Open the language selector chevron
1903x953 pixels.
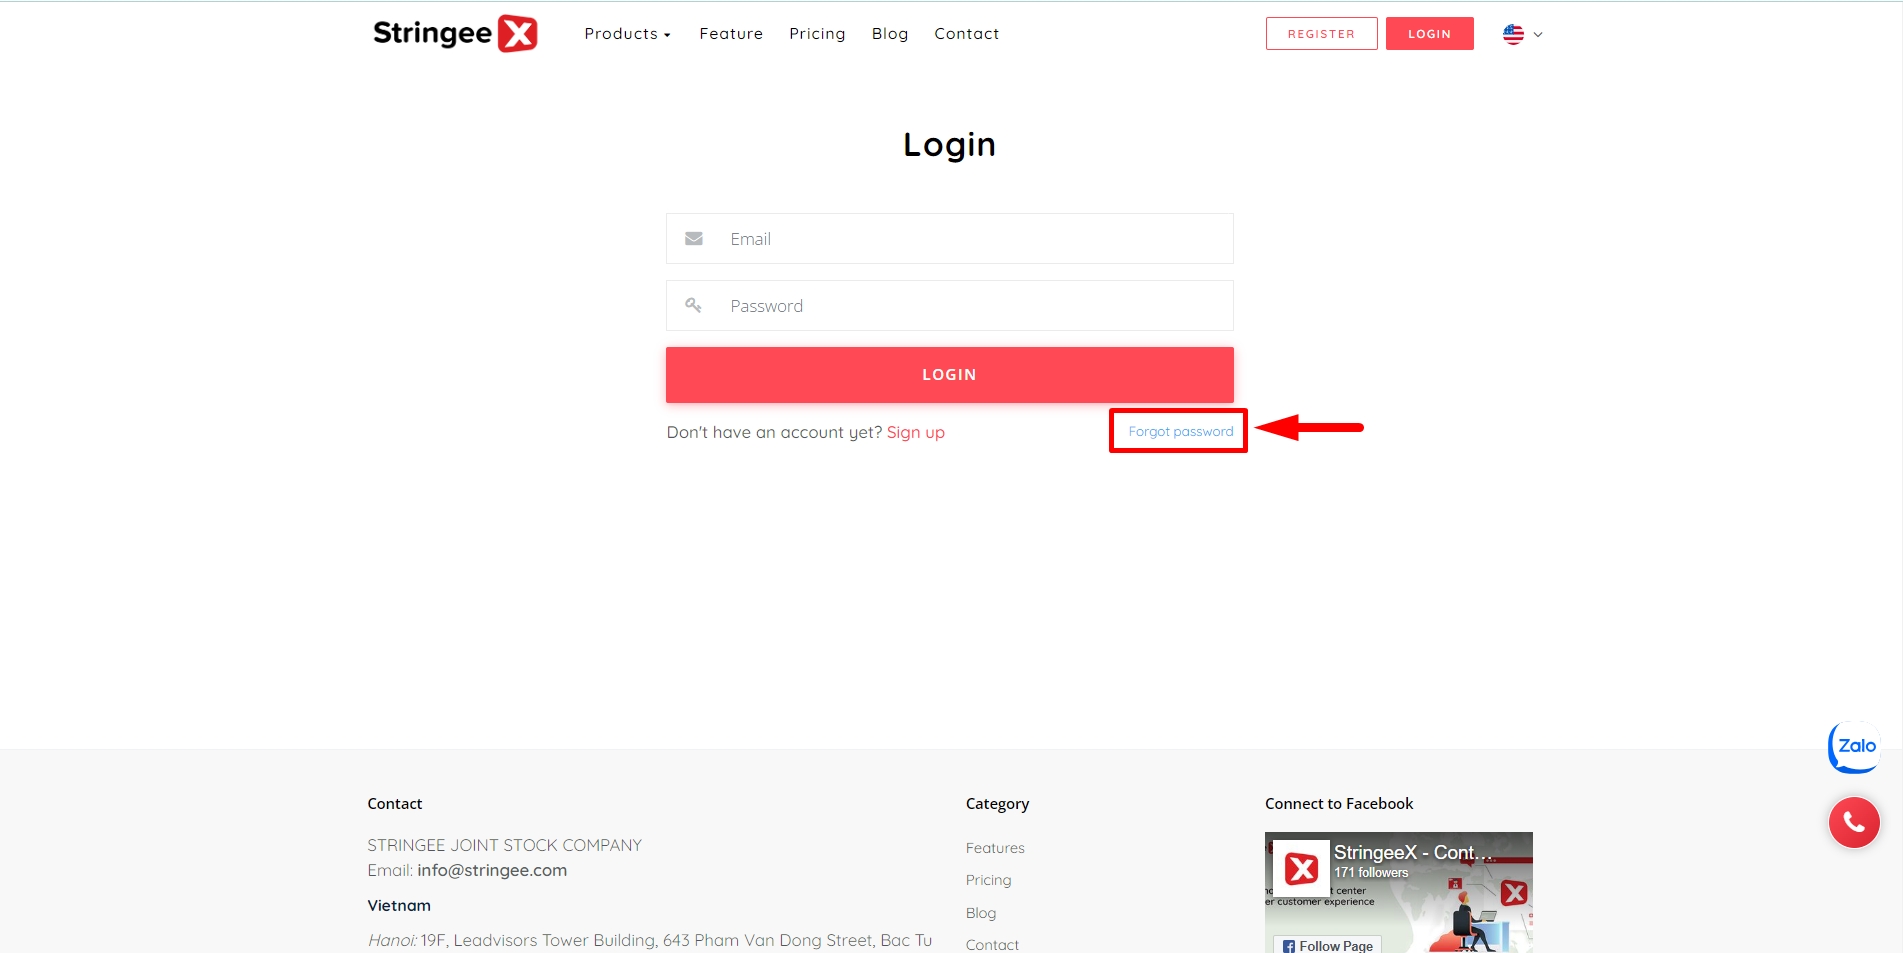1538,35
